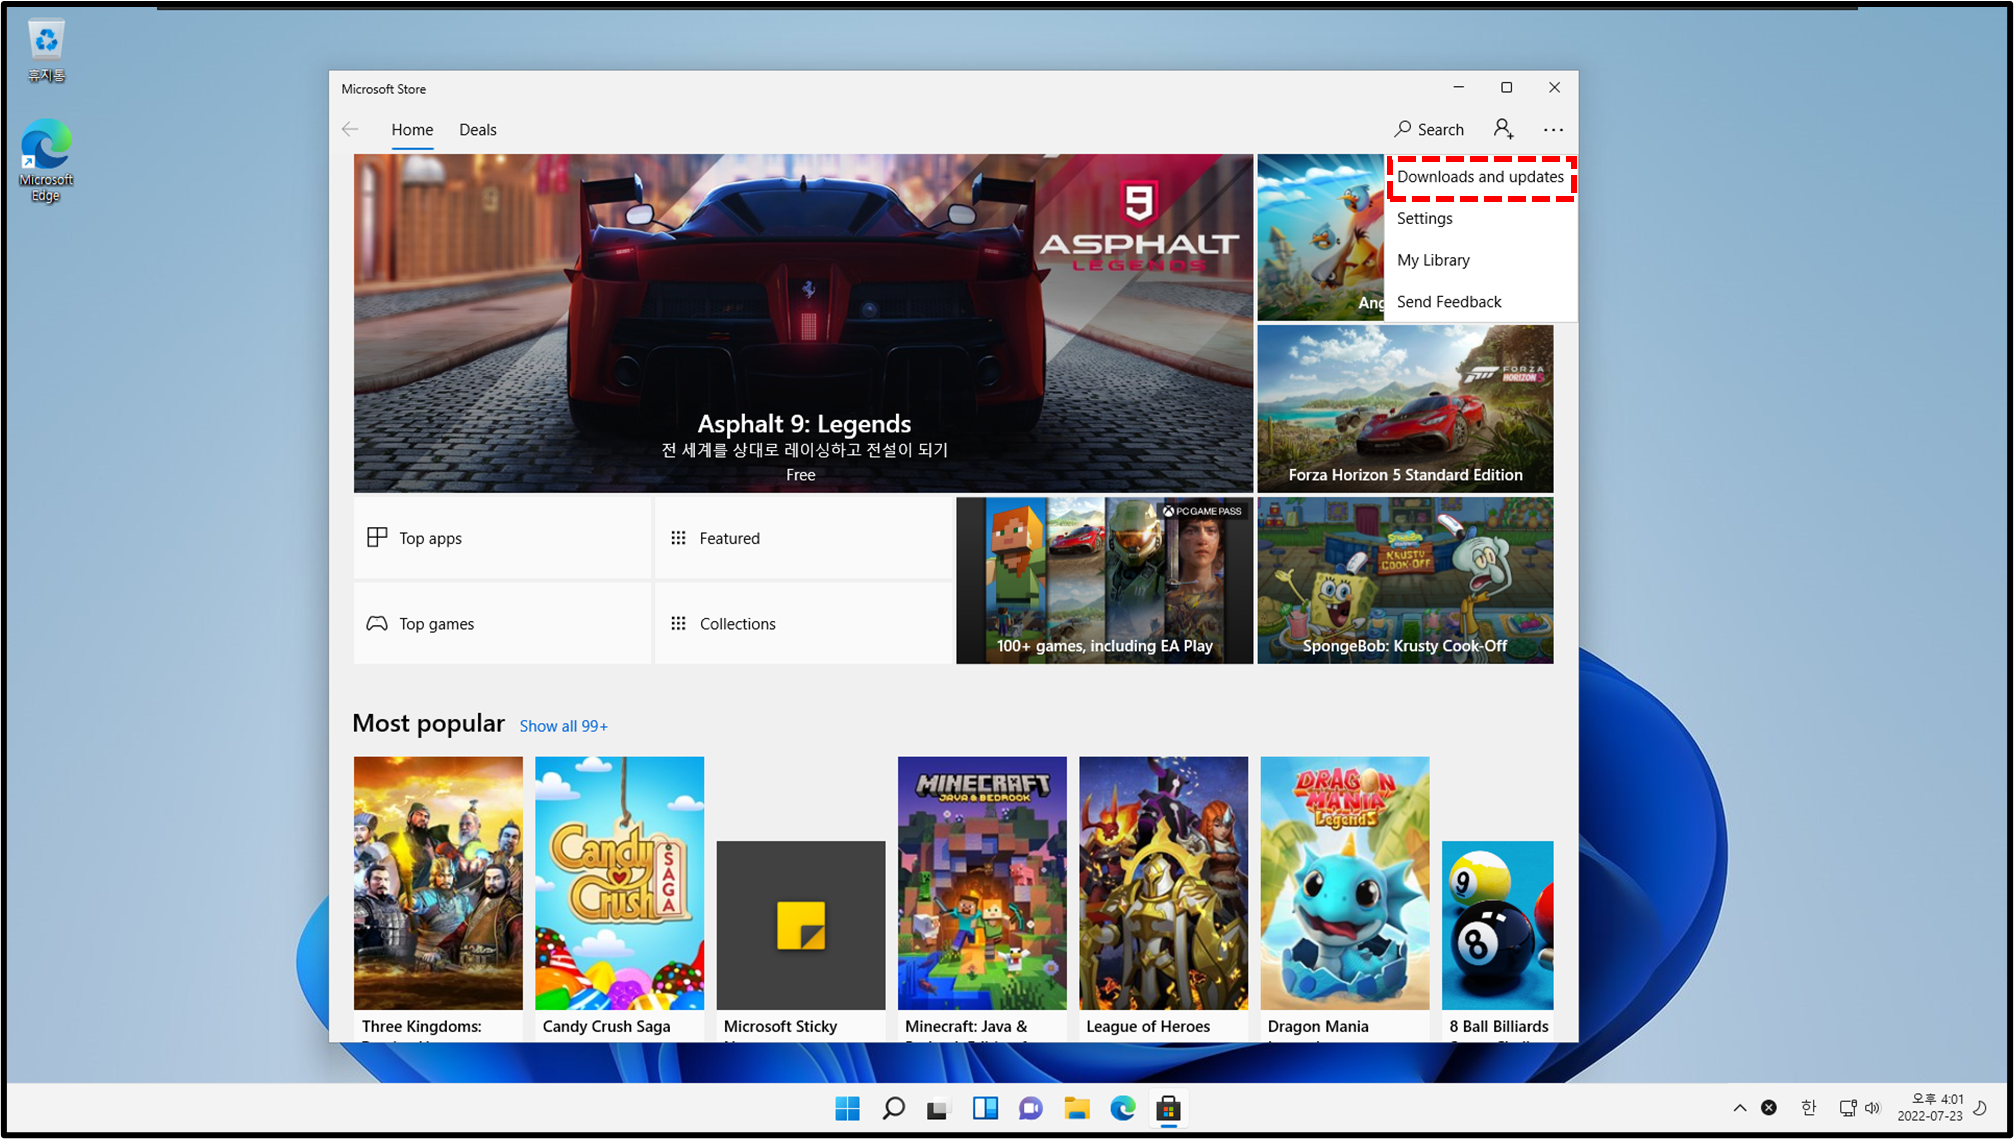This screenshot has width=2014, height=1139.
Task: Click the taskbar clock and date
Action: point(1931,1107)
